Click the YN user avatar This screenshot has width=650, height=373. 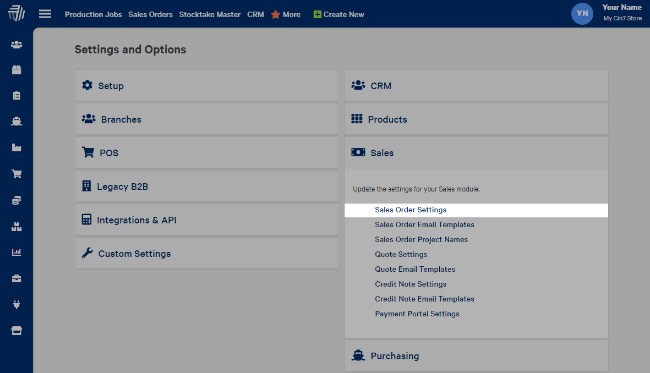coord(582,14)
